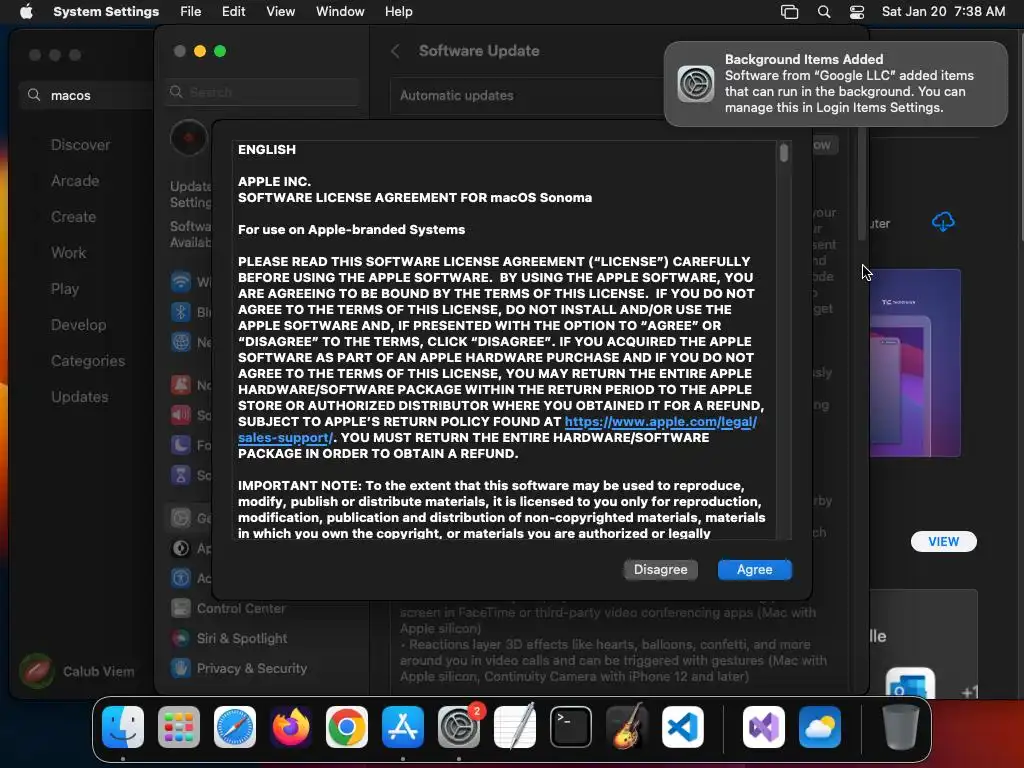
Task: Click the VIEW button in App Store
Action: tap(944, 541)
